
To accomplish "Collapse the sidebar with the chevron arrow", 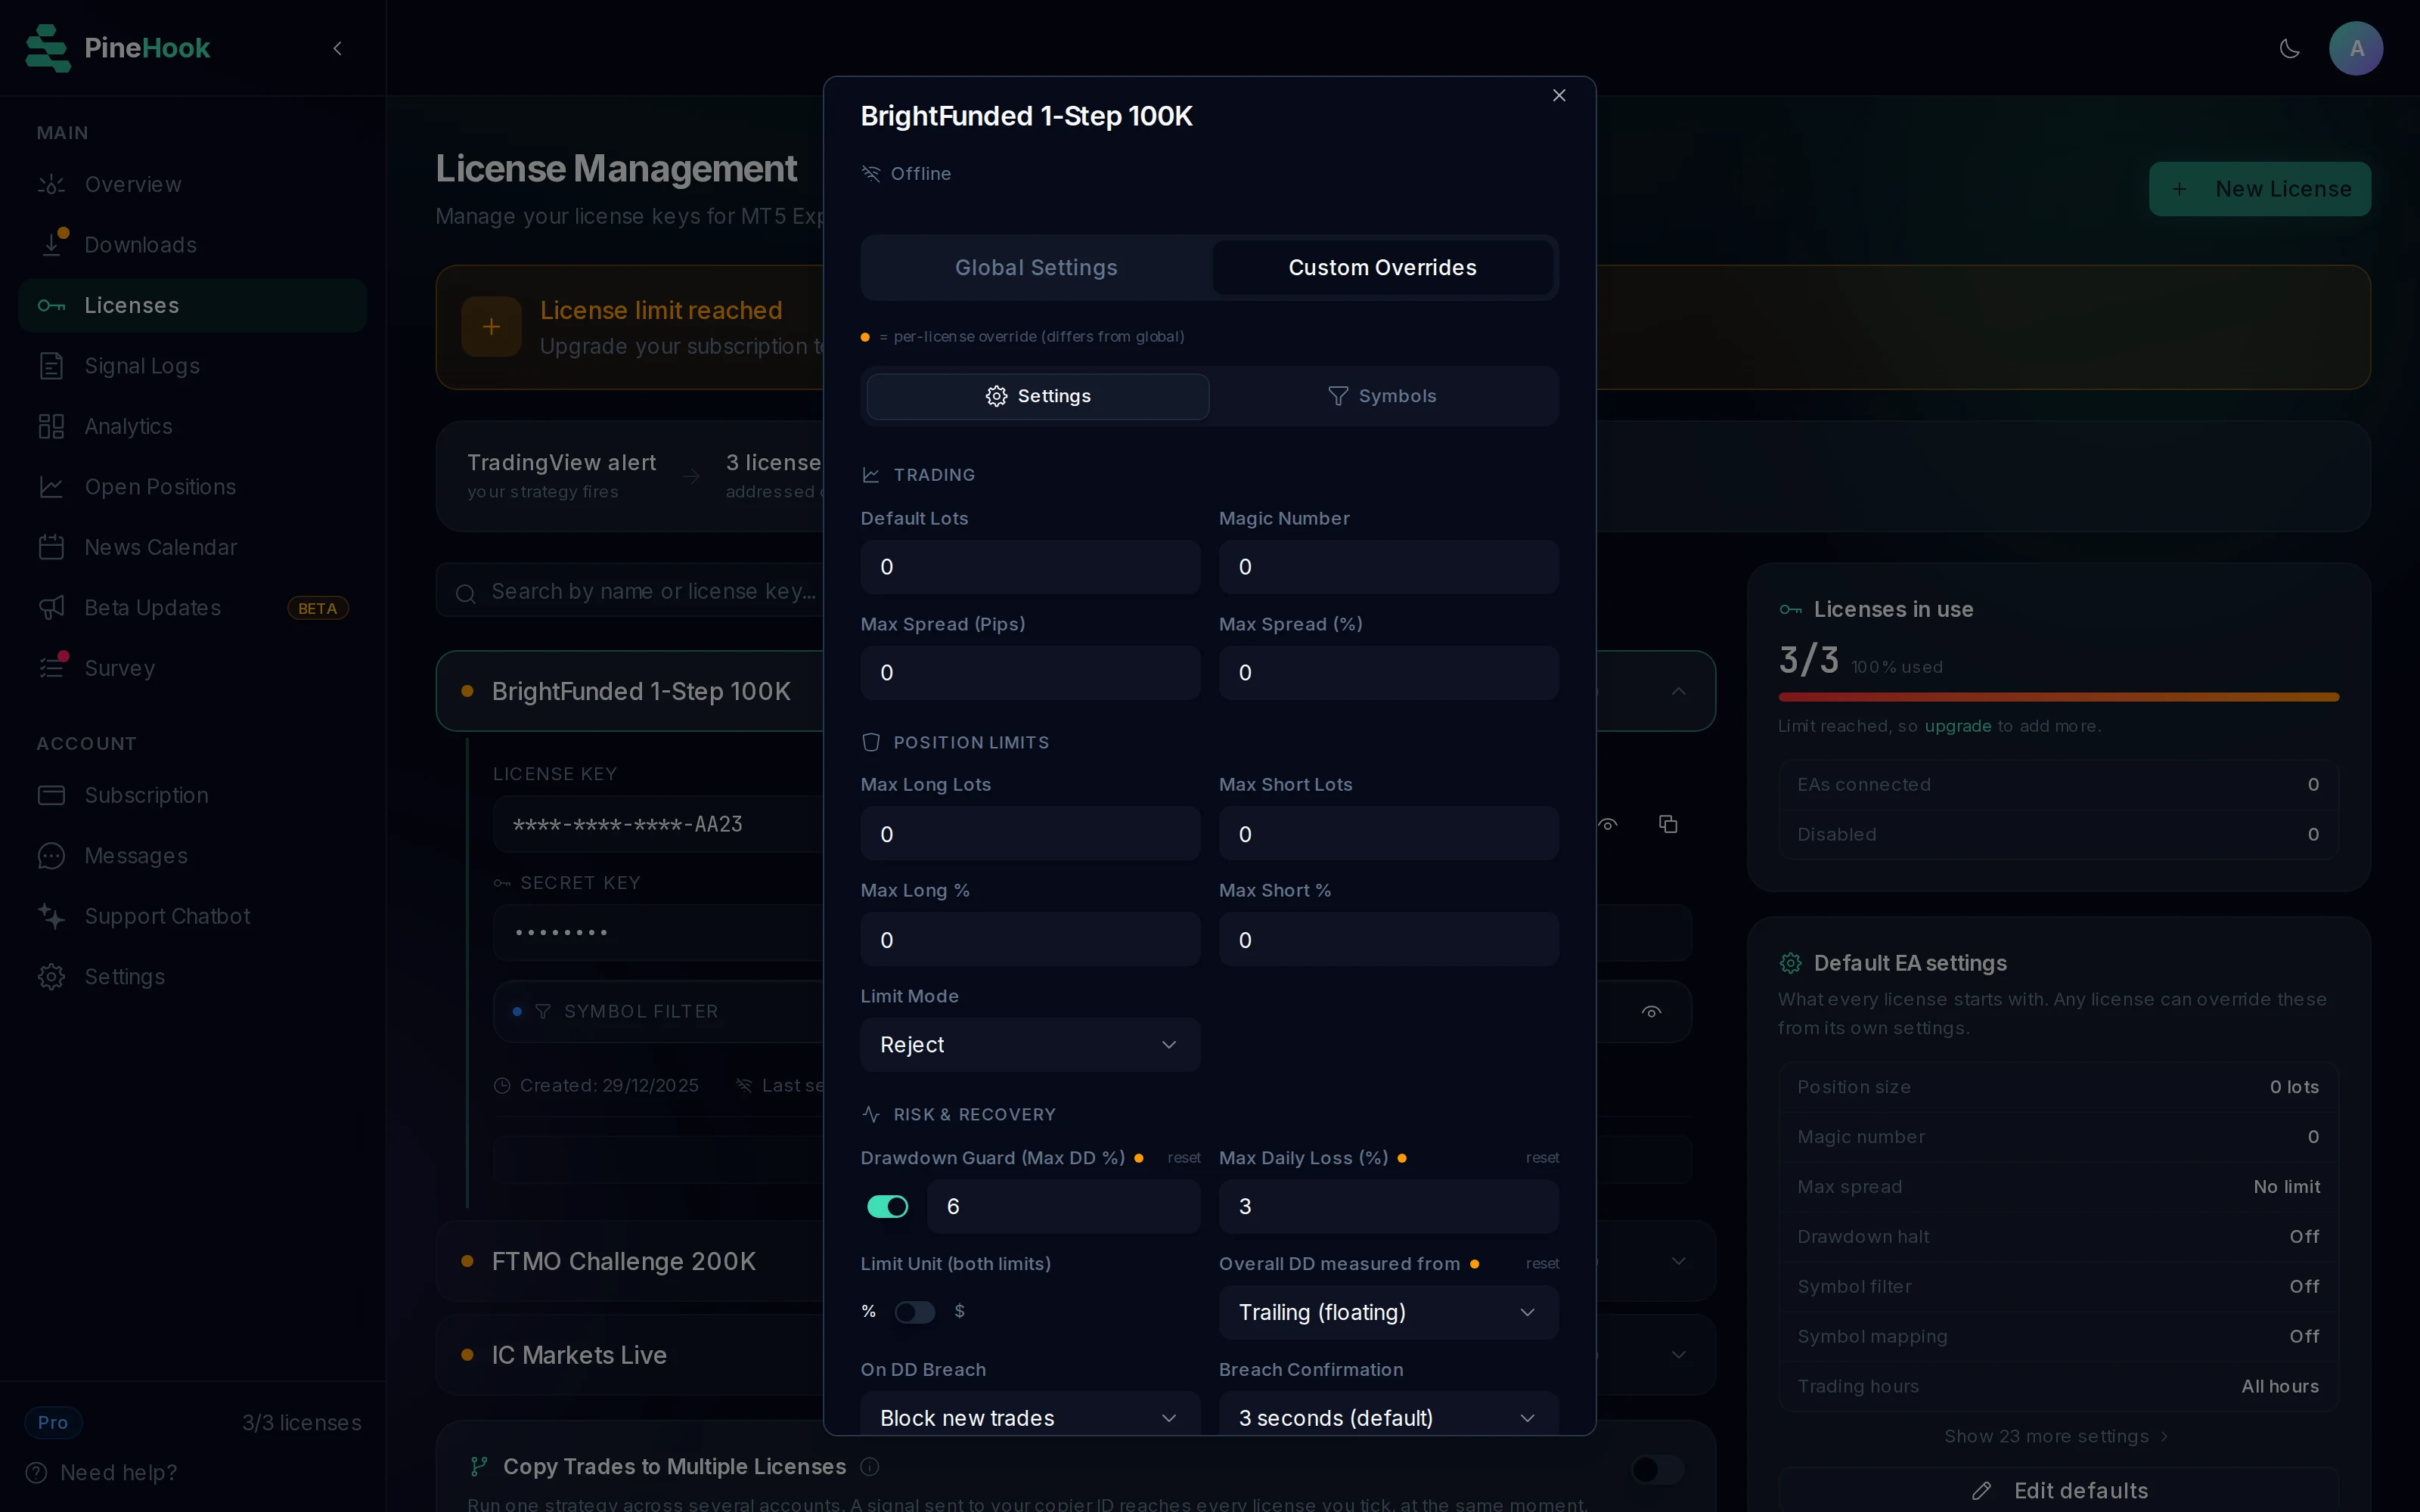I will [337, 48].
